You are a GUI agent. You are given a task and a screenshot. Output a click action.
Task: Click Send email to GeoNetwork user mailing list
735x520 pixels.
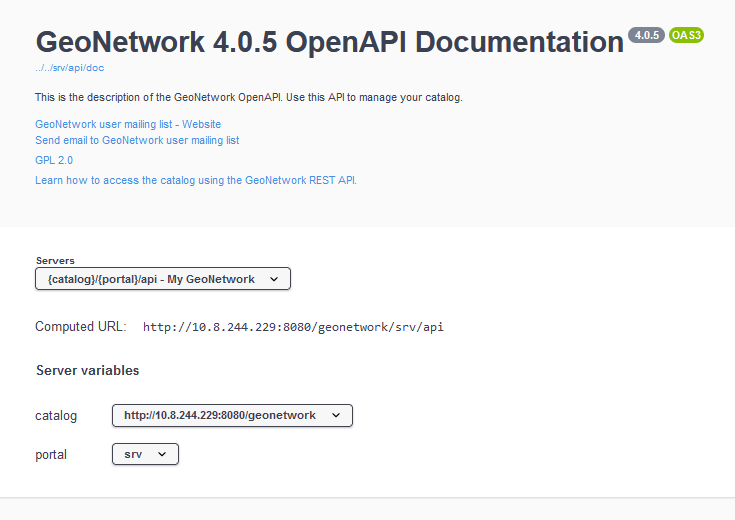coord(137,140)
